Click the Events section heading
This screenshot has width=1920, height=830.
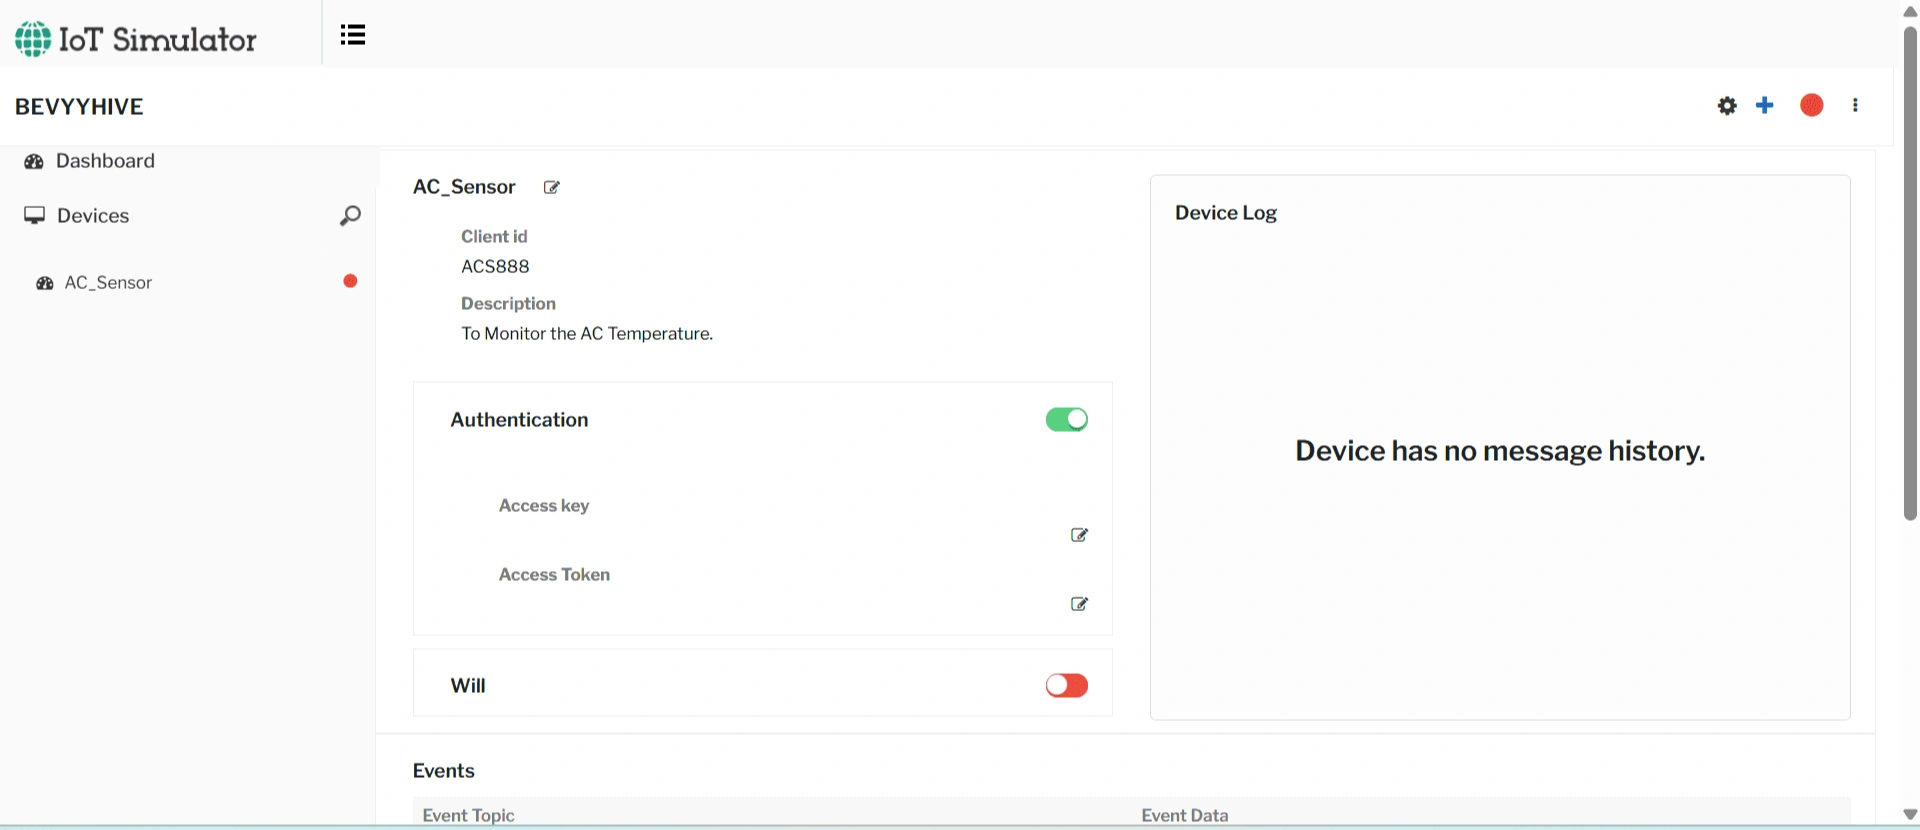pos(444,771)
